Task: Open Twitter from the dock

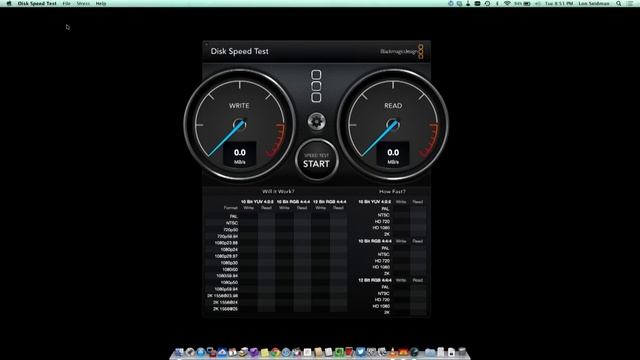Action: point(360,352)
